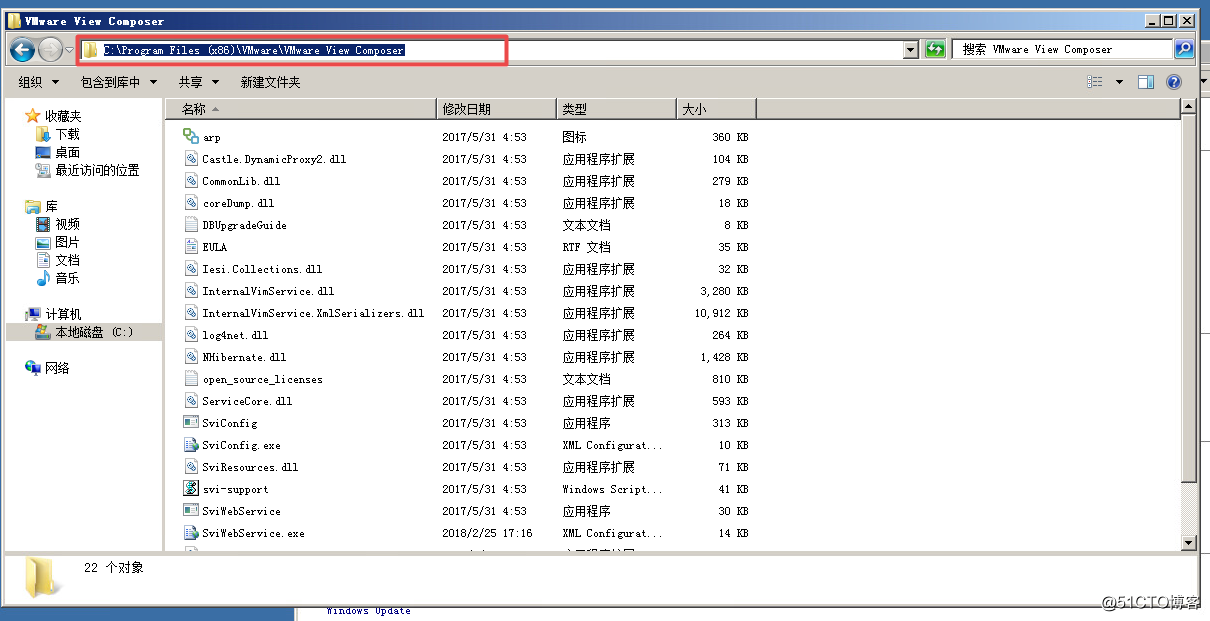Viewport: 1210px width, 621px height.
Task: Sort by the 大小 column header
Action: (716, 109)
